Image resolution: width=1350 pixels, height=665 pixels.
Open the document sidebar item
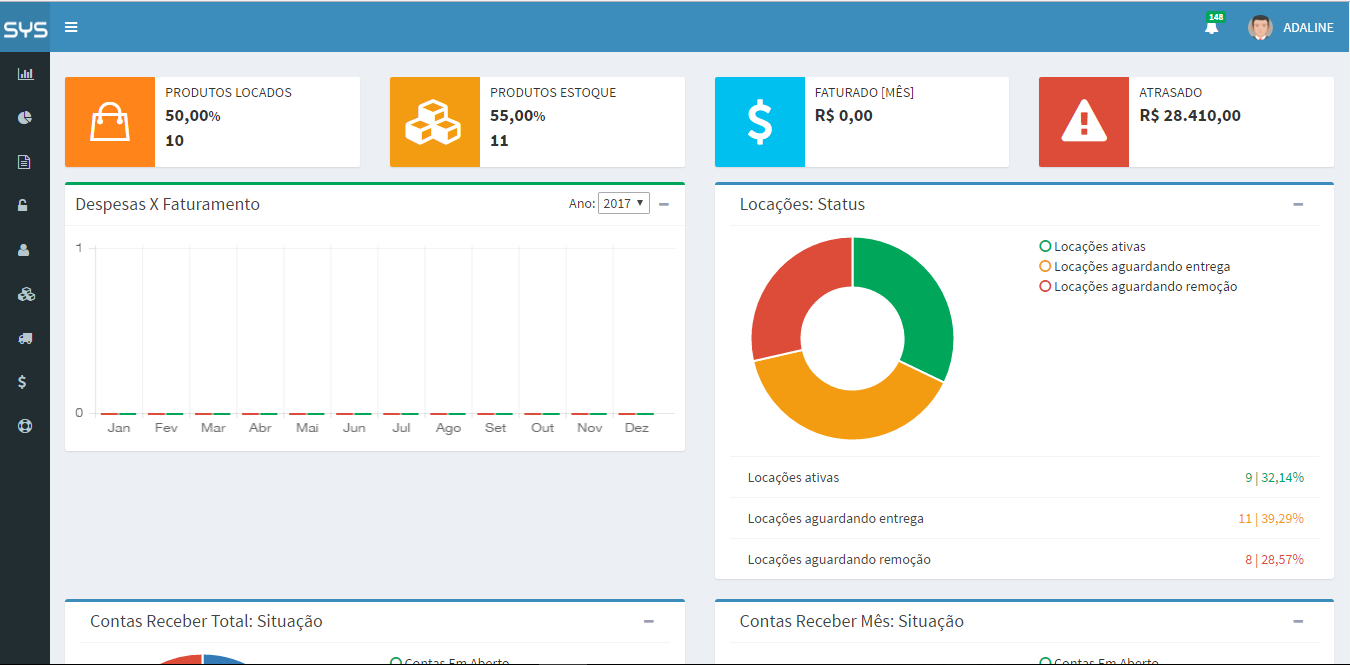click(25, 162)
